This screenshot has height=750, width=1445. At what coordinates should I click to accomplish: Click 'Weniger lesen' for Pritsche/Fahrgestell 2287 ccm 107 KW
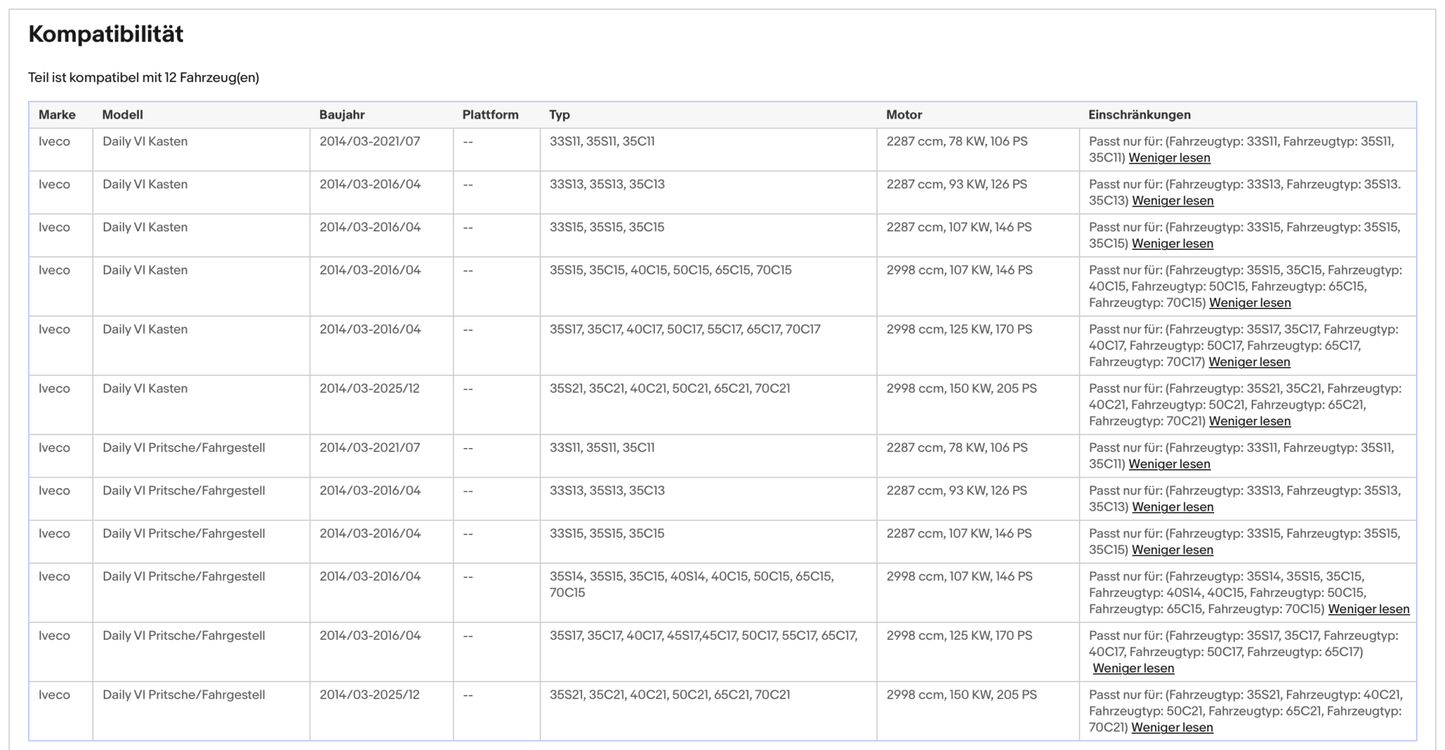(x=1172, y=550)
